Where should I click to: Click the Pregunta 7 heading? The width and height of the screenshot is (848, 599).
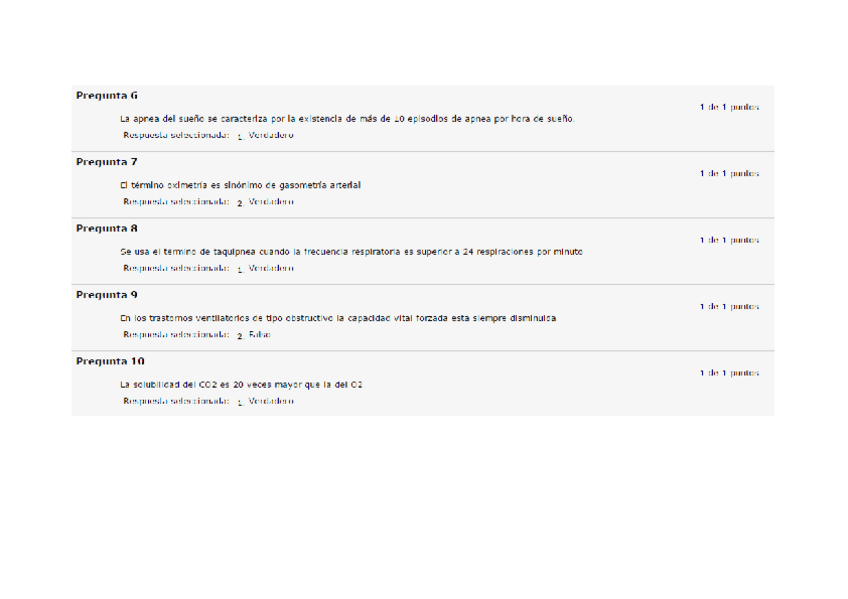[107, 162]
